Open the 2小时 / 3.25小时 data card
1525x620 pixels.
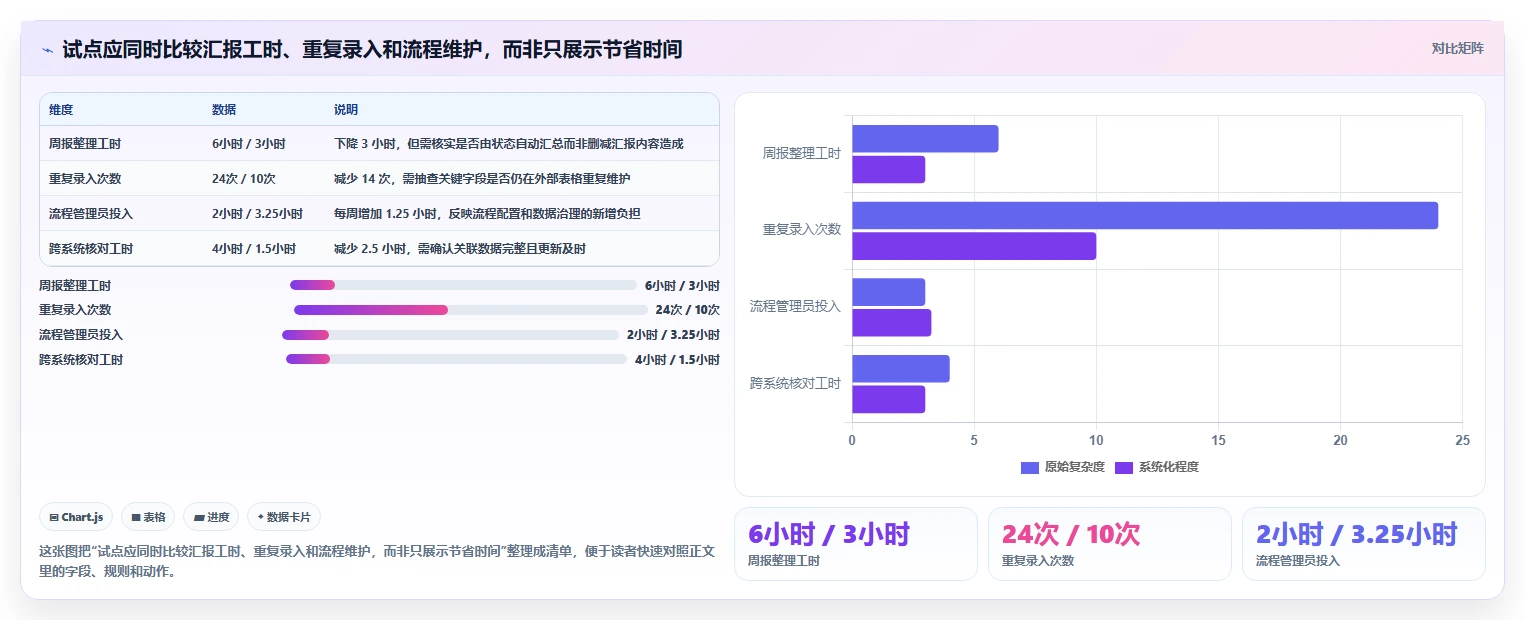pos(1364,544)
